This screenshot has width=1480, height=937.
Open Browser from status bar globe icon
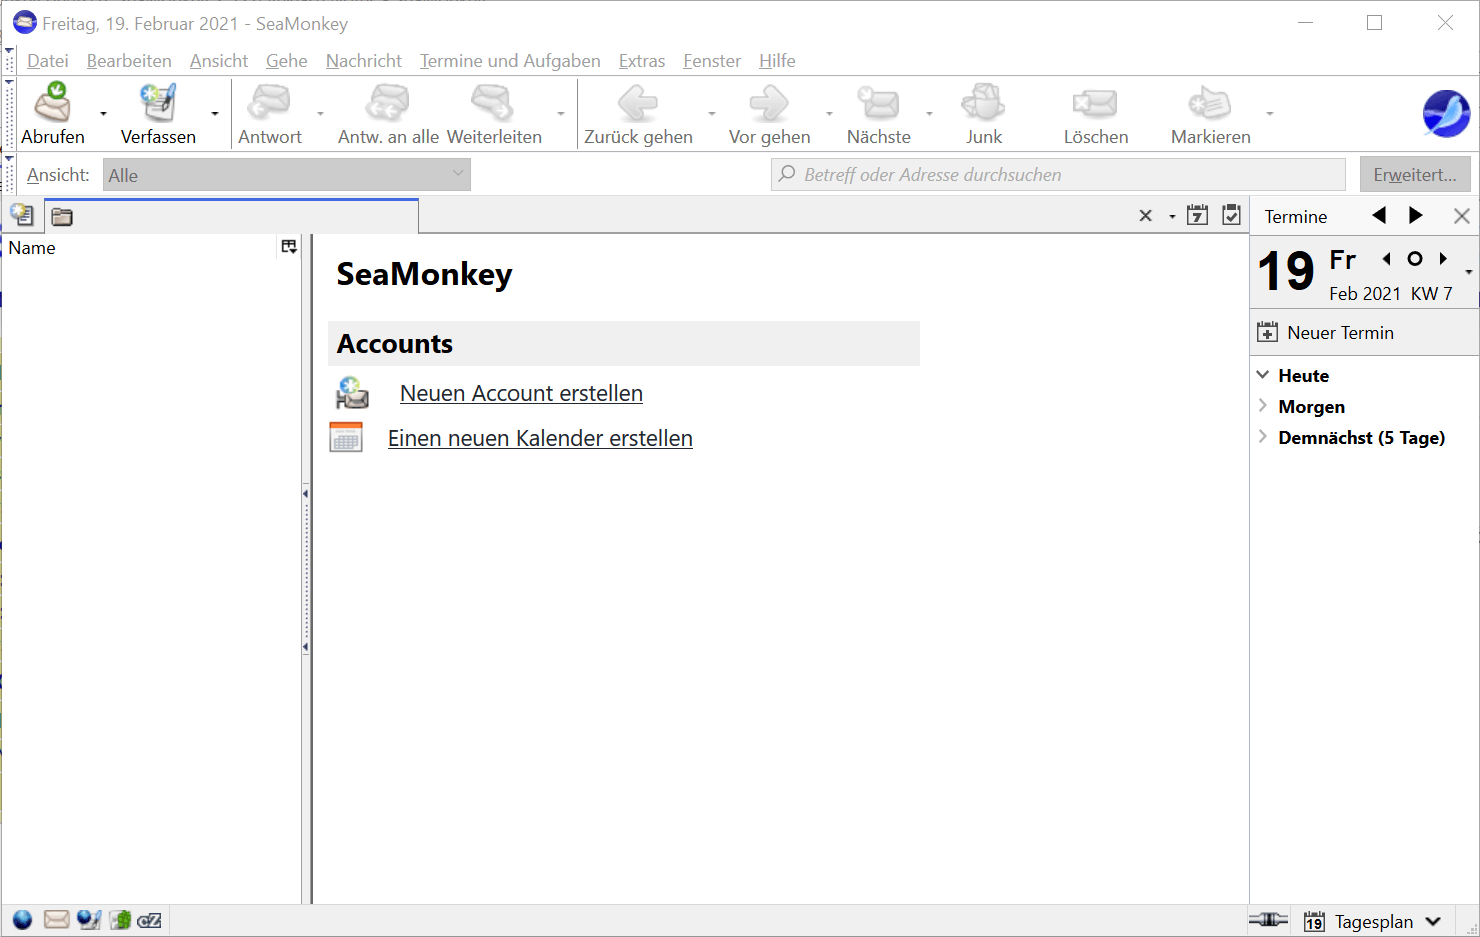pyautogui.click(x=22, y=920)
